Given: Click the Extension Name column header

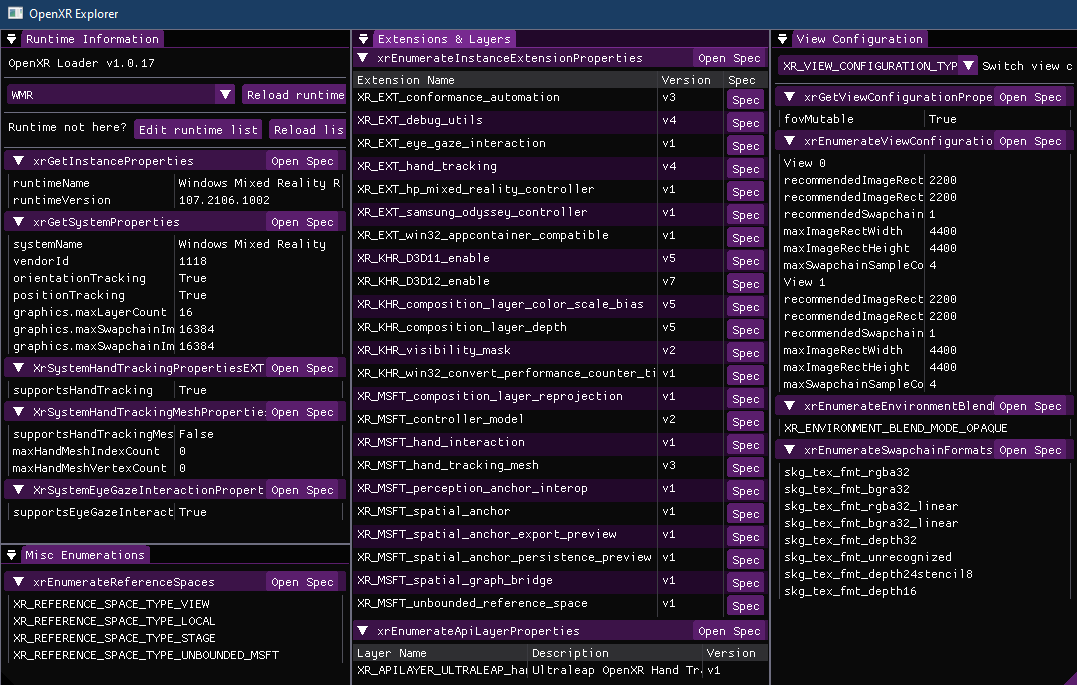Looking at the screenshot, I should [505, 80].
